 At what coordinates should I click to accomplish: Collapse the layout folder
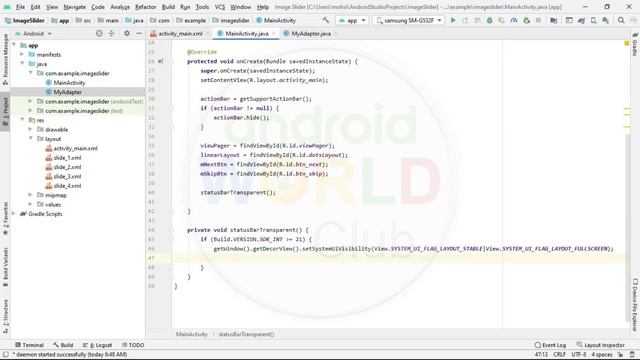pyautogui.click(x=30, y=139)
